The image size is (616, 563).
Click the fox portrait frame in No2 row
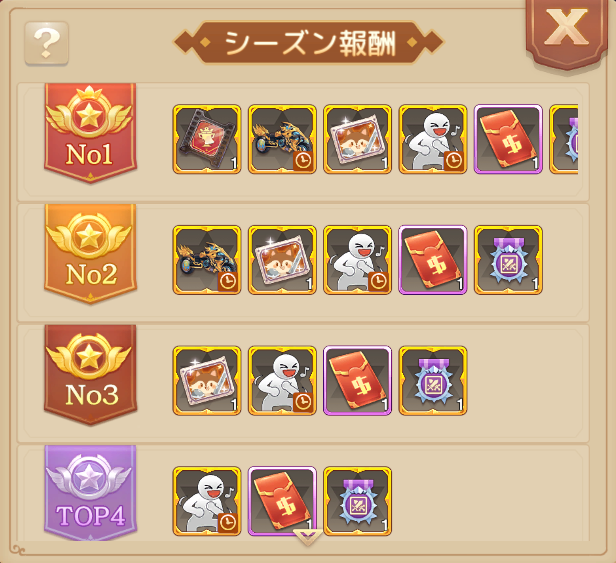click(x=282, y=260)
